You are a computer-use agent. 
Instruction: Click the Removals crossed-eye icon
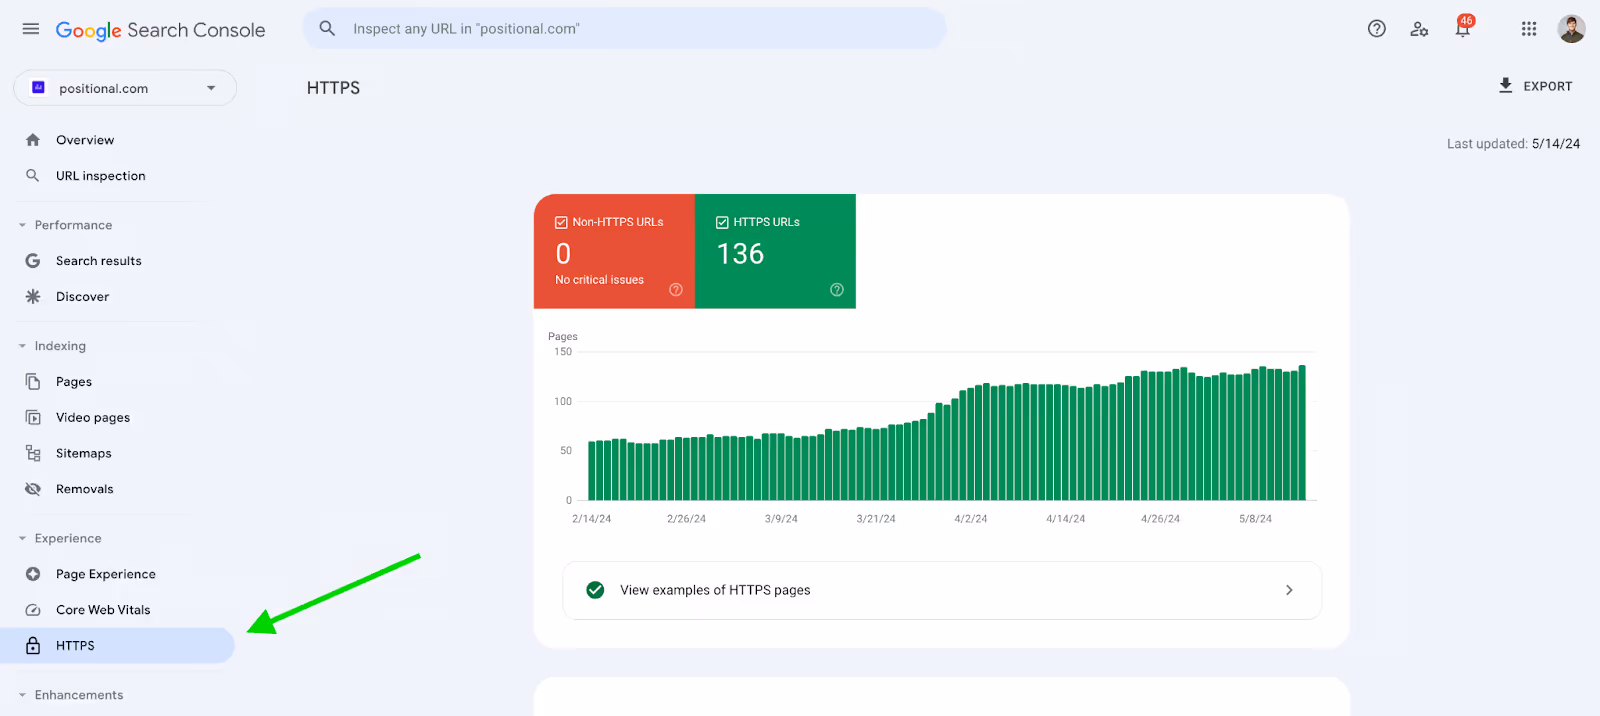[33, 489]
